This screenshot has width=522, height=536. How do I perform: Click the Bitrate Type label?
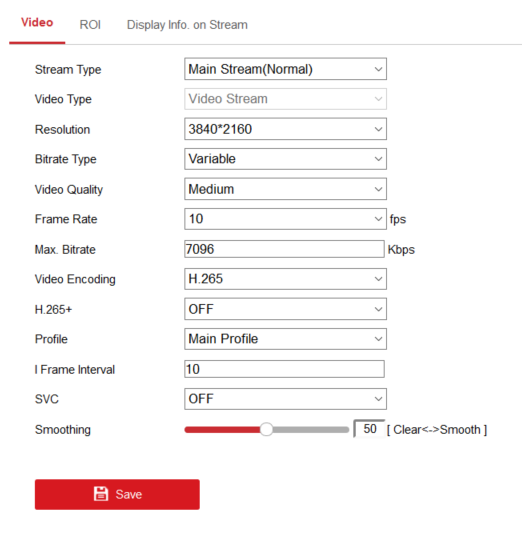(x=66, y=159)
